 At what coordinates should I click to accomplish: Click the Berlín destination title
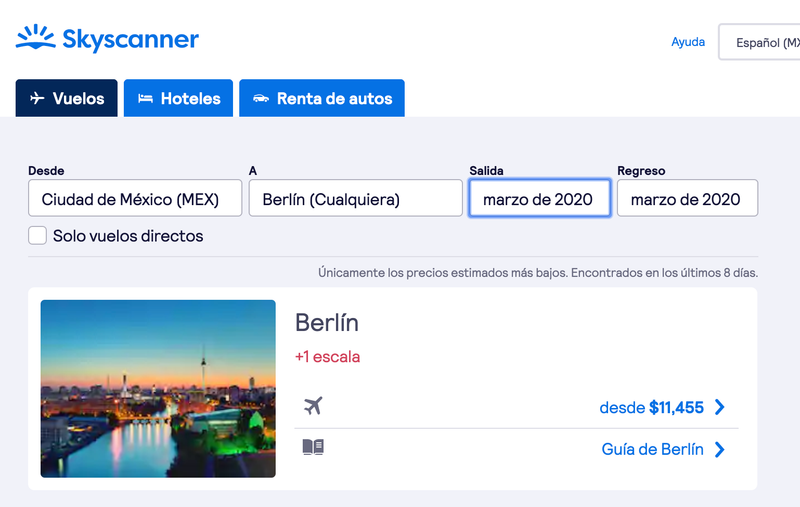[327, 323]
